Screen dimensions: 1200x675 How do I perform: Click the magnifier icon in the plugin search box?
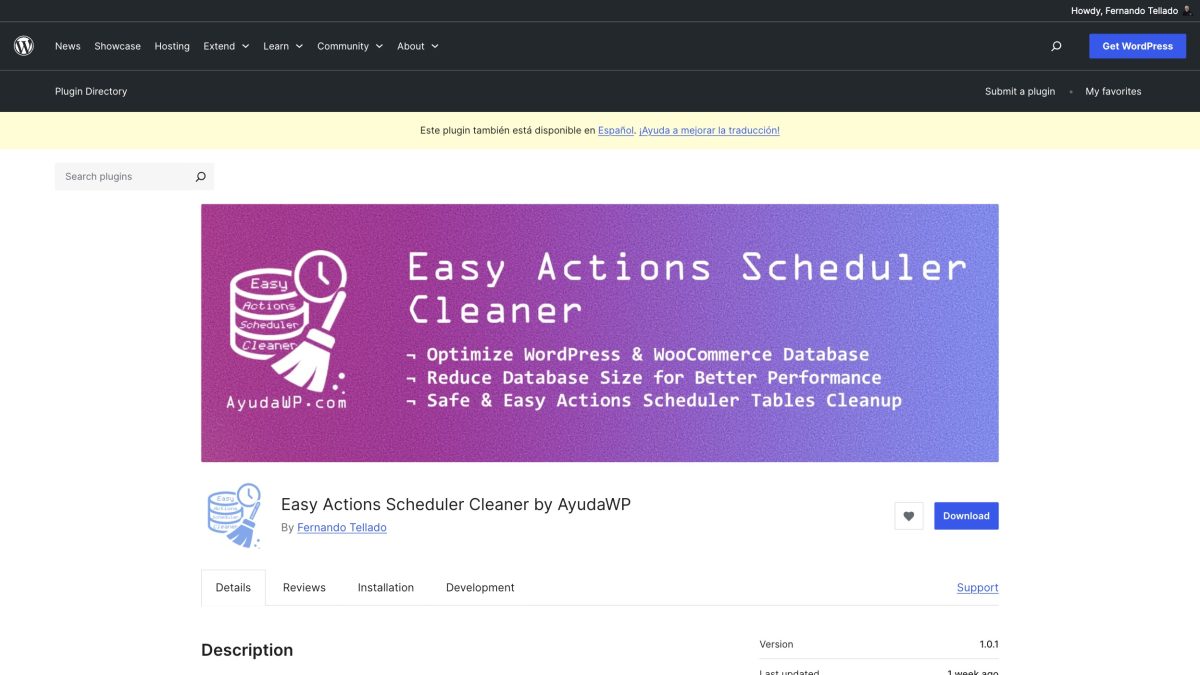pyautogui.click(x=200, y=176)
